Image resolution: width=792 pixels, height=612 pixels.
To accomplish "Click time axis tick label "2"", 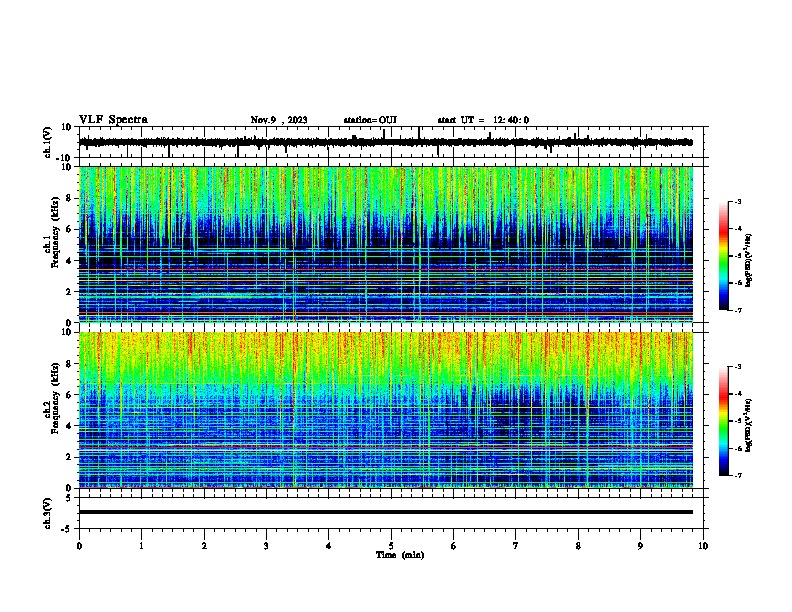I will (204, 546).
